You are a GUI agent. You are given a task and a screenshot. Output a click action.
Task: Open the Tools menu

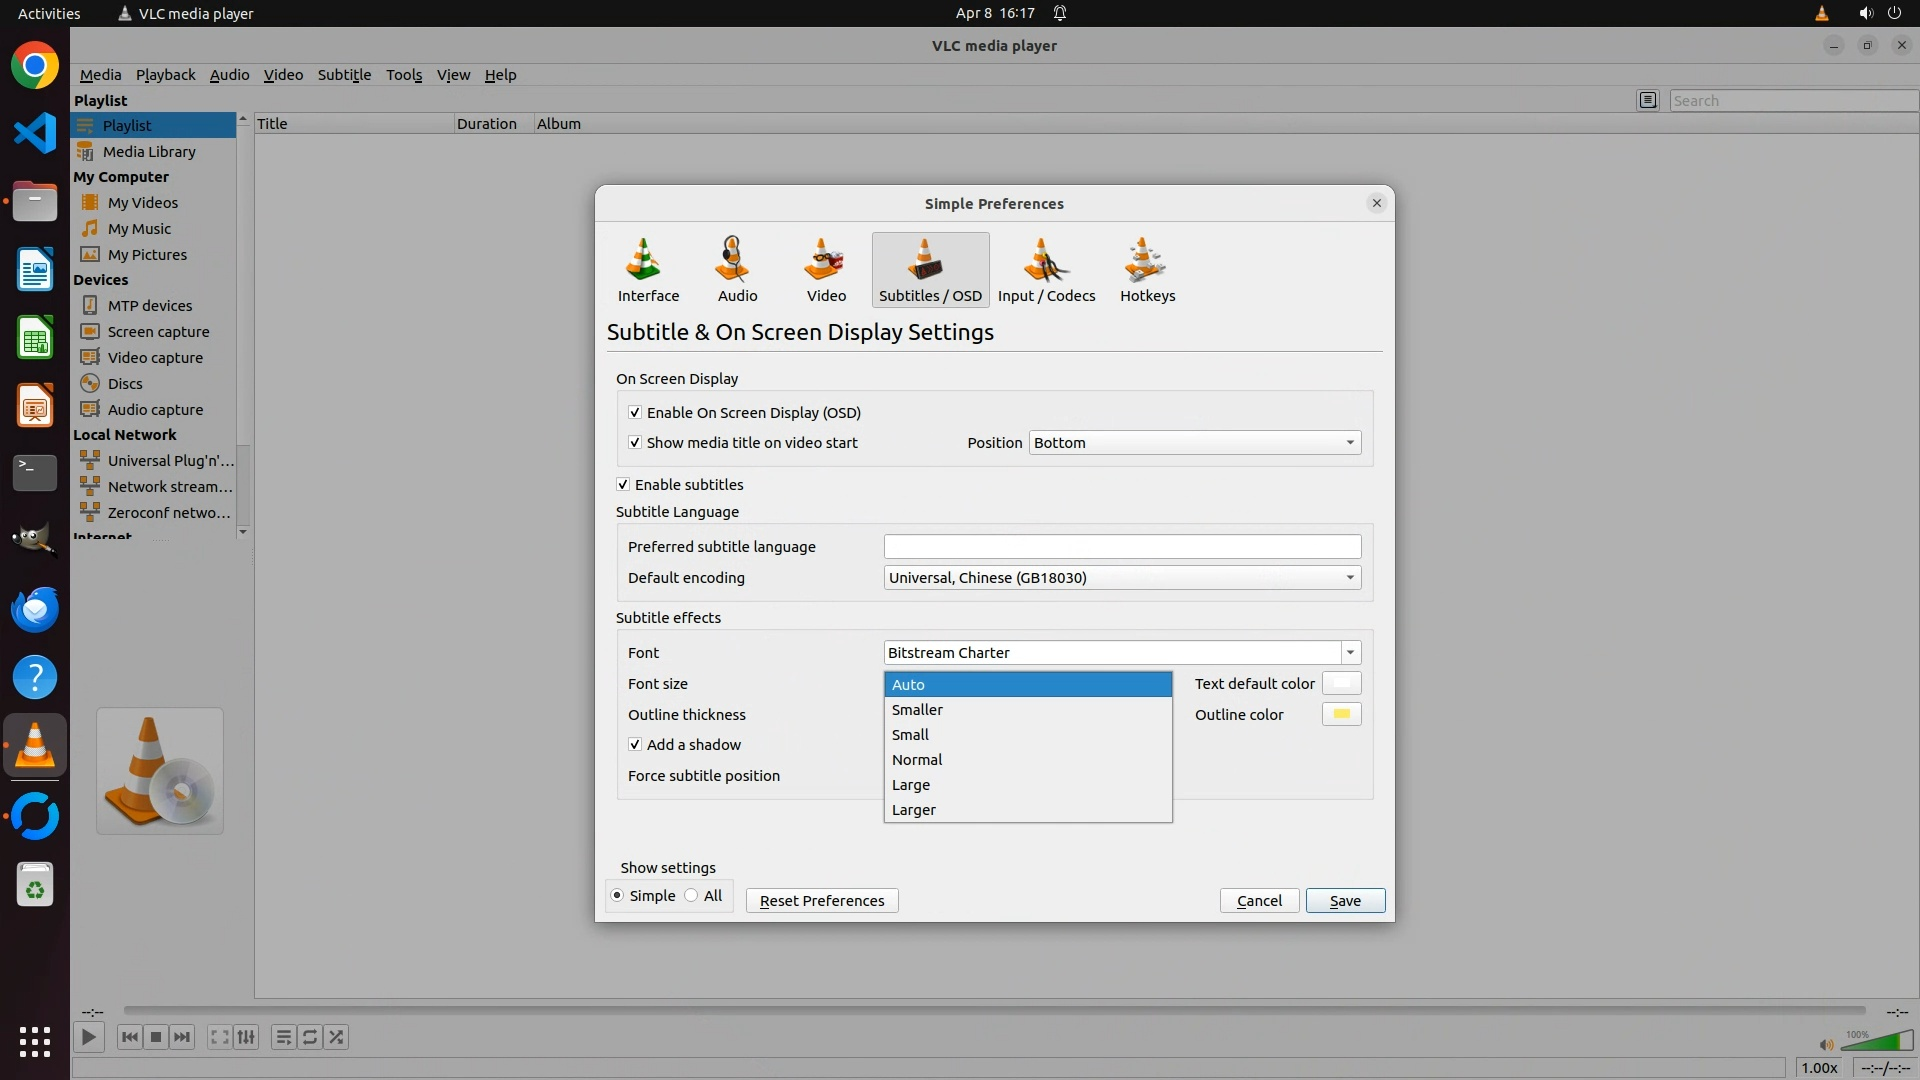tap(403, 75)
